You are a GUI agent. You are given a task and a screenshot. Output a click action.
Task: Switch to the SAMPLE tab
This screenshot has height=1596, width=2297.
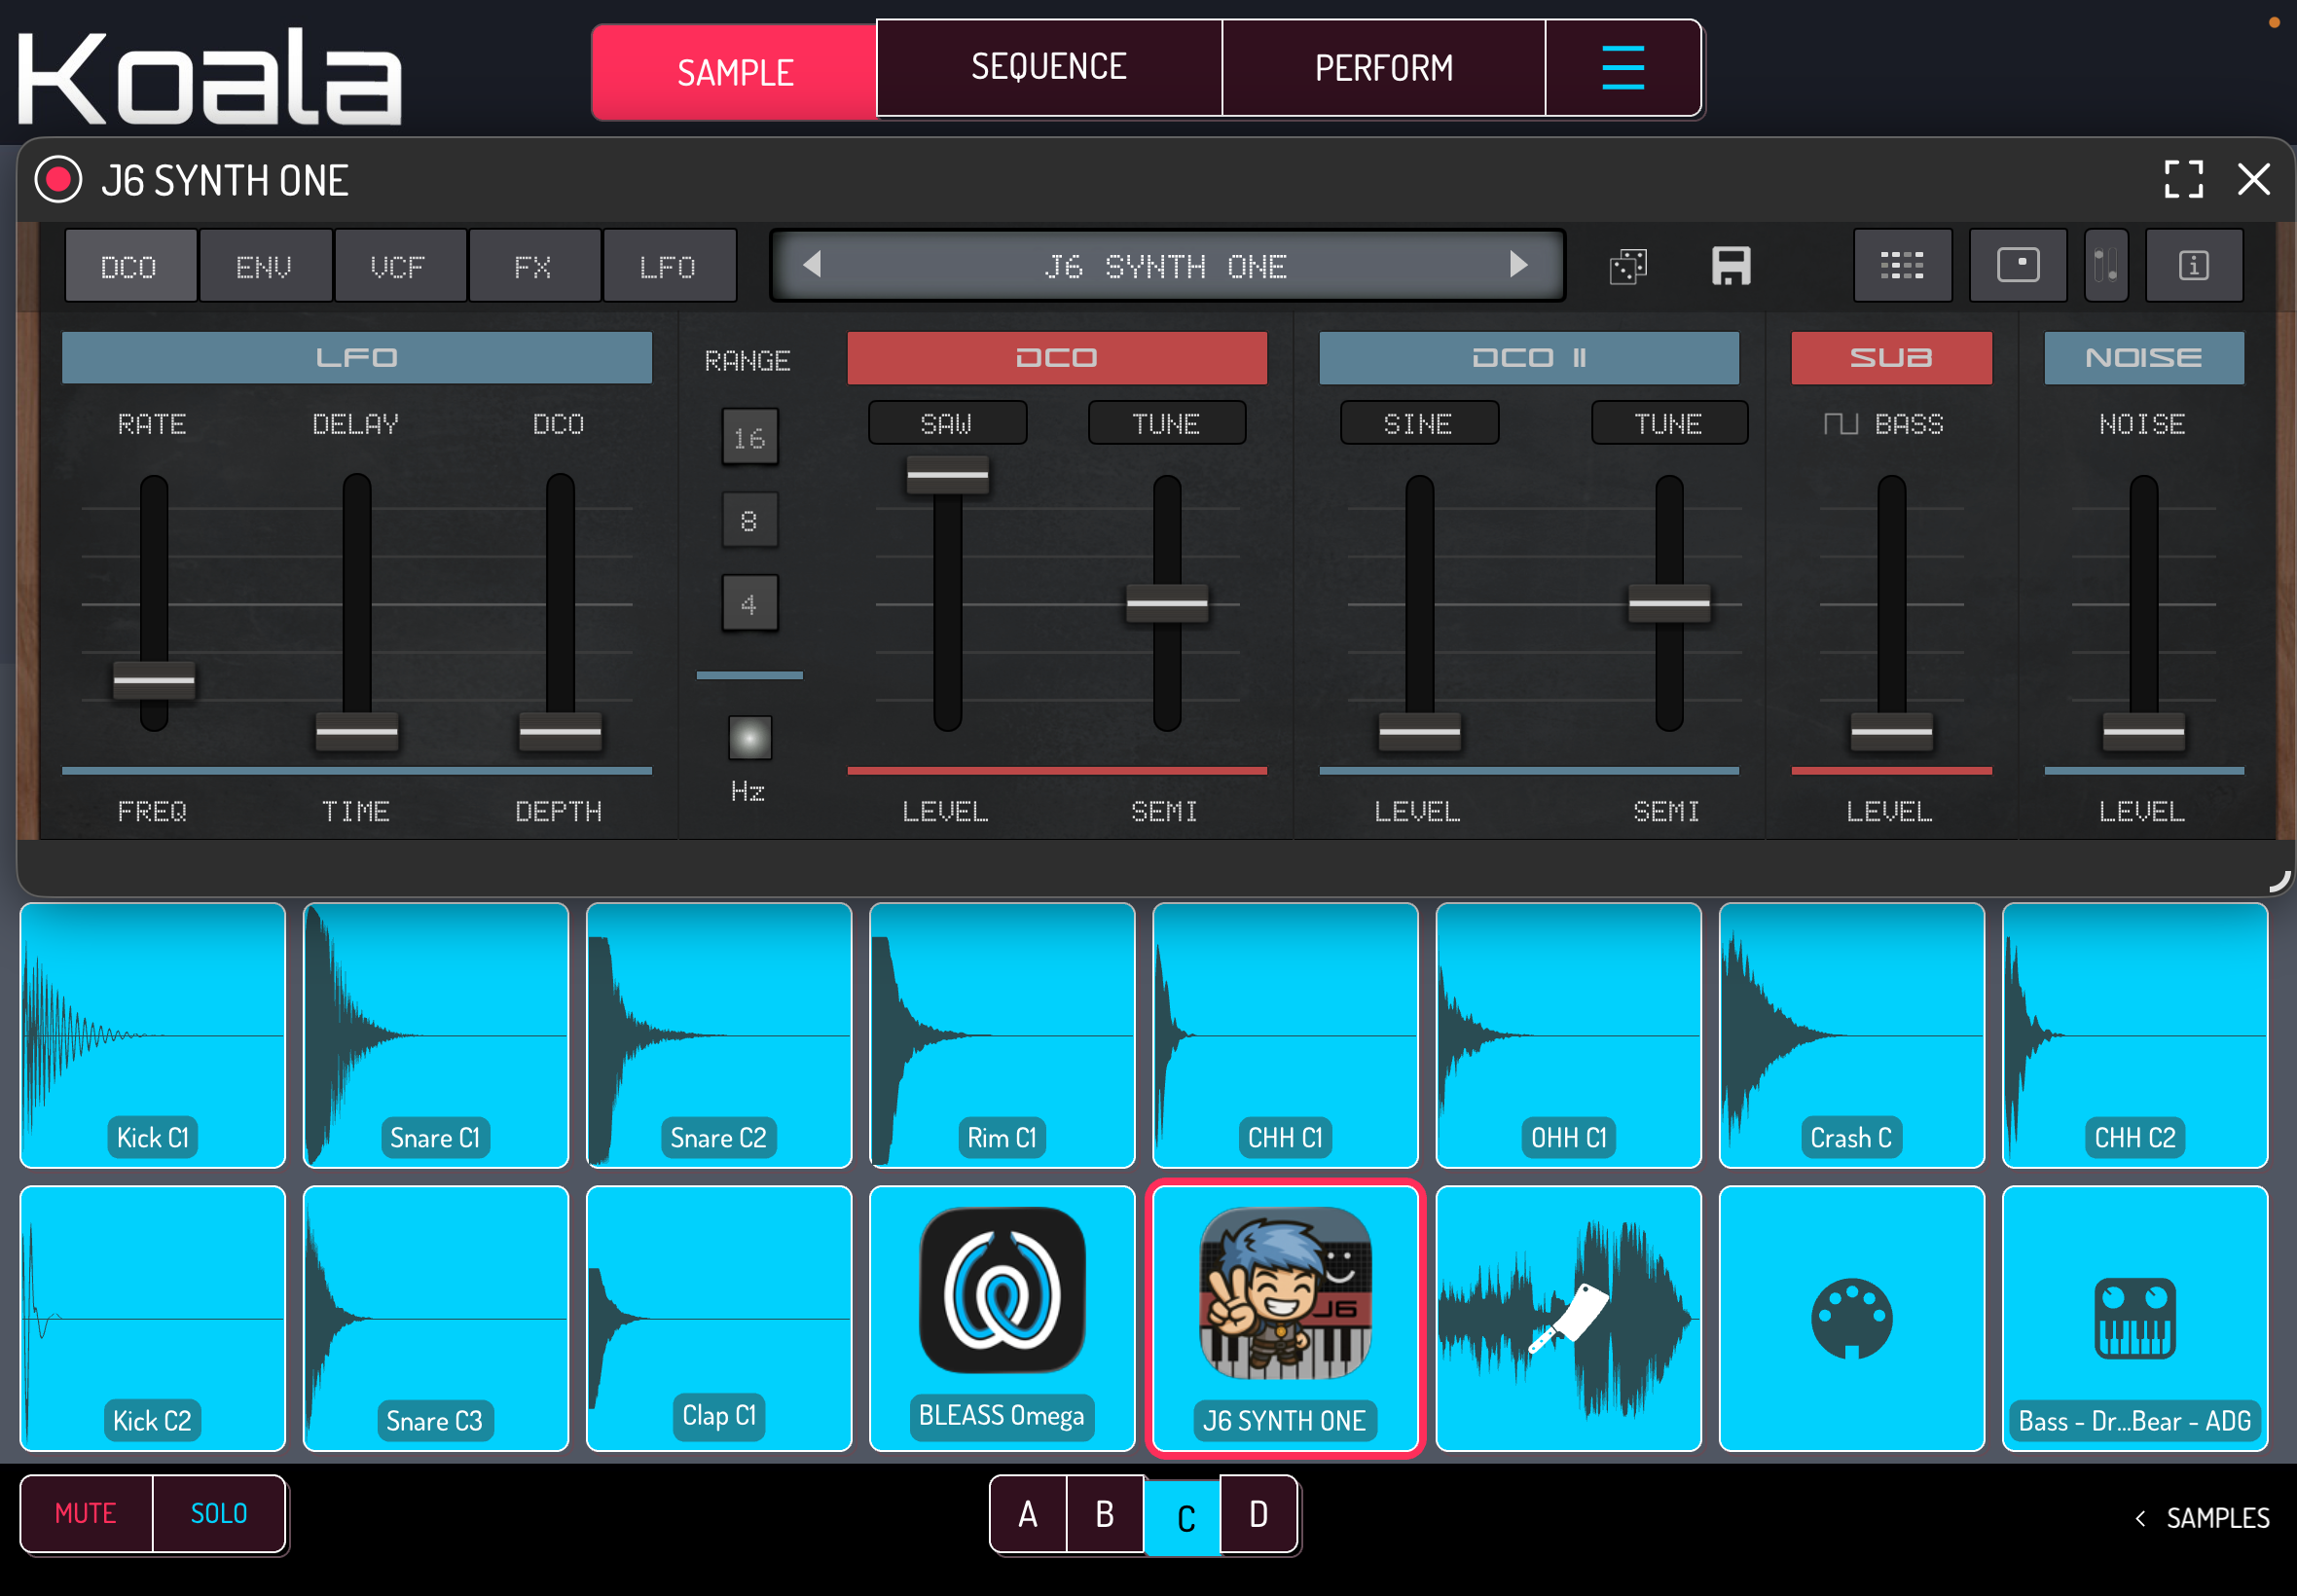pos(735,72)
